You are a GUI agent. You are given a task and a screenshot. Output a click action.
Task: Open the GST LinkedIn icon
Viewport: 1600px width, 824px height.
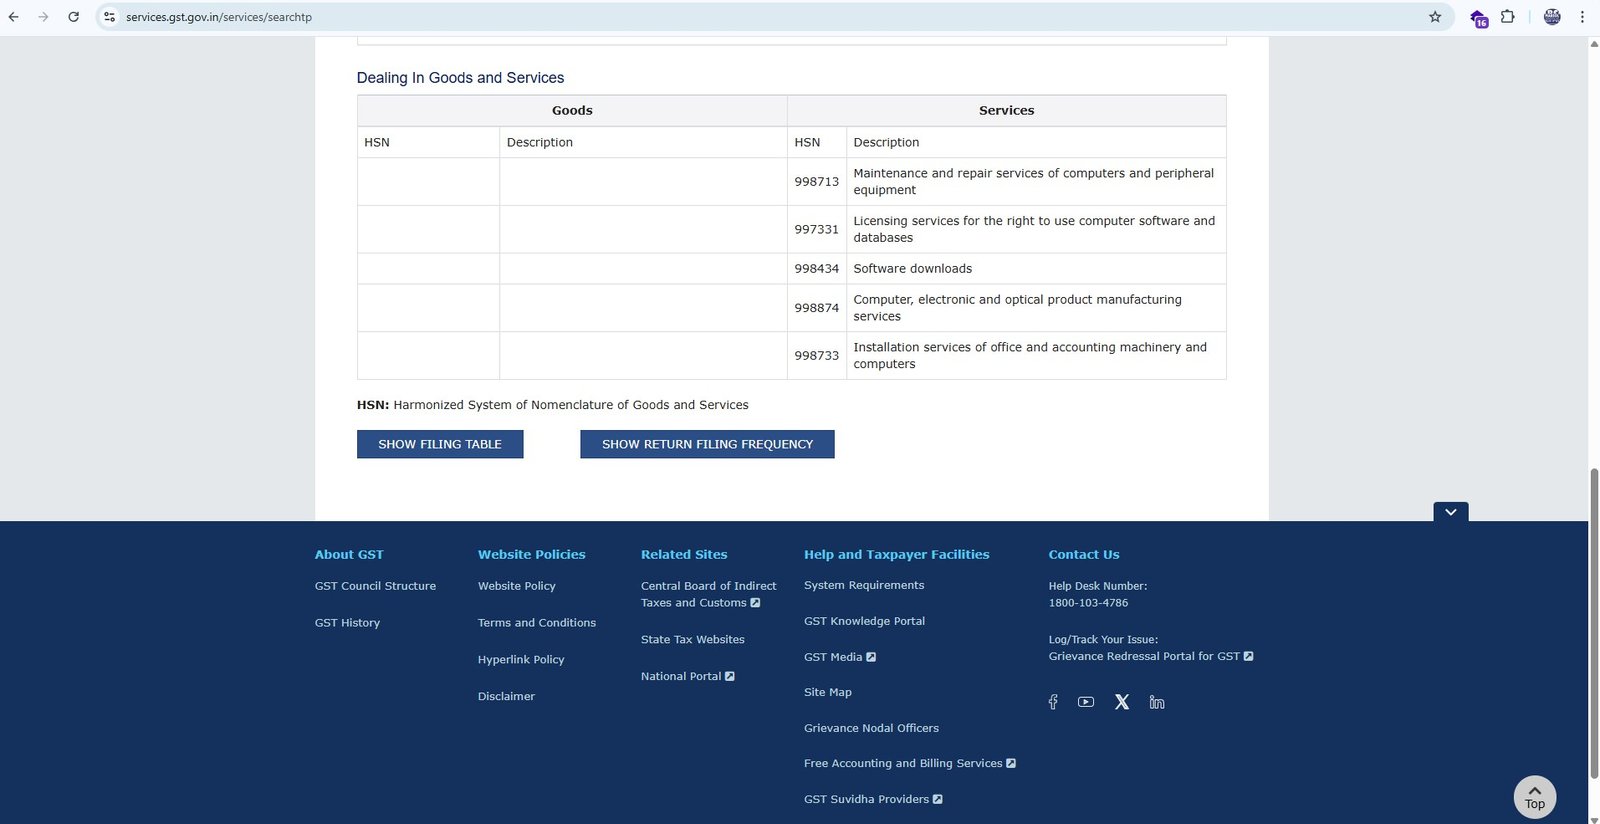1157,702
